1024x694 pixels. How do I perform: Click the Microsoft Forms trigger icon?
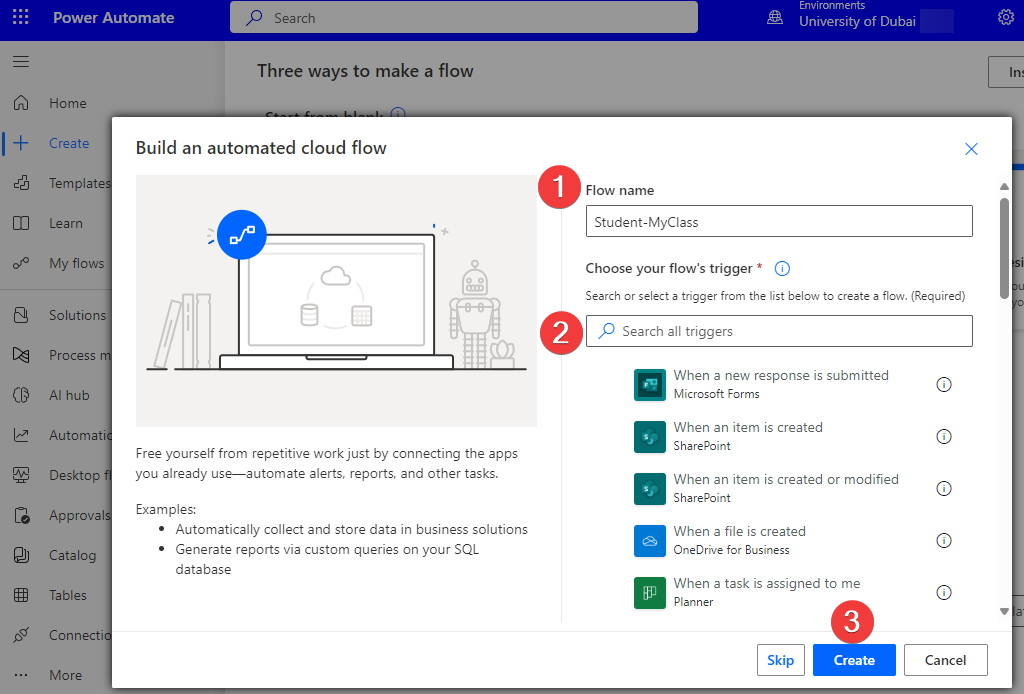650,385
